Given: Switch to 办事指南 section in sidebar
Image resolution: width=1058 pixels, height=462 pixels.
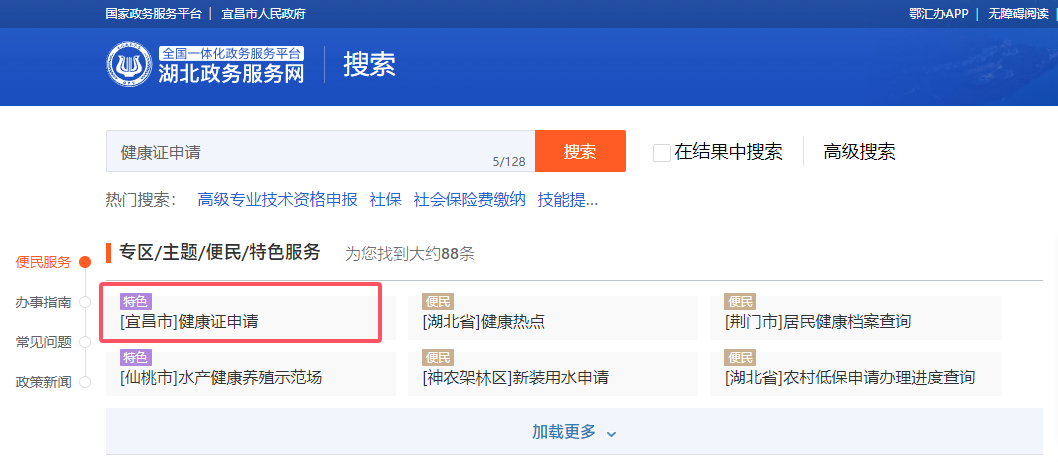Looking at the screenshot, I should pos(43,302).
